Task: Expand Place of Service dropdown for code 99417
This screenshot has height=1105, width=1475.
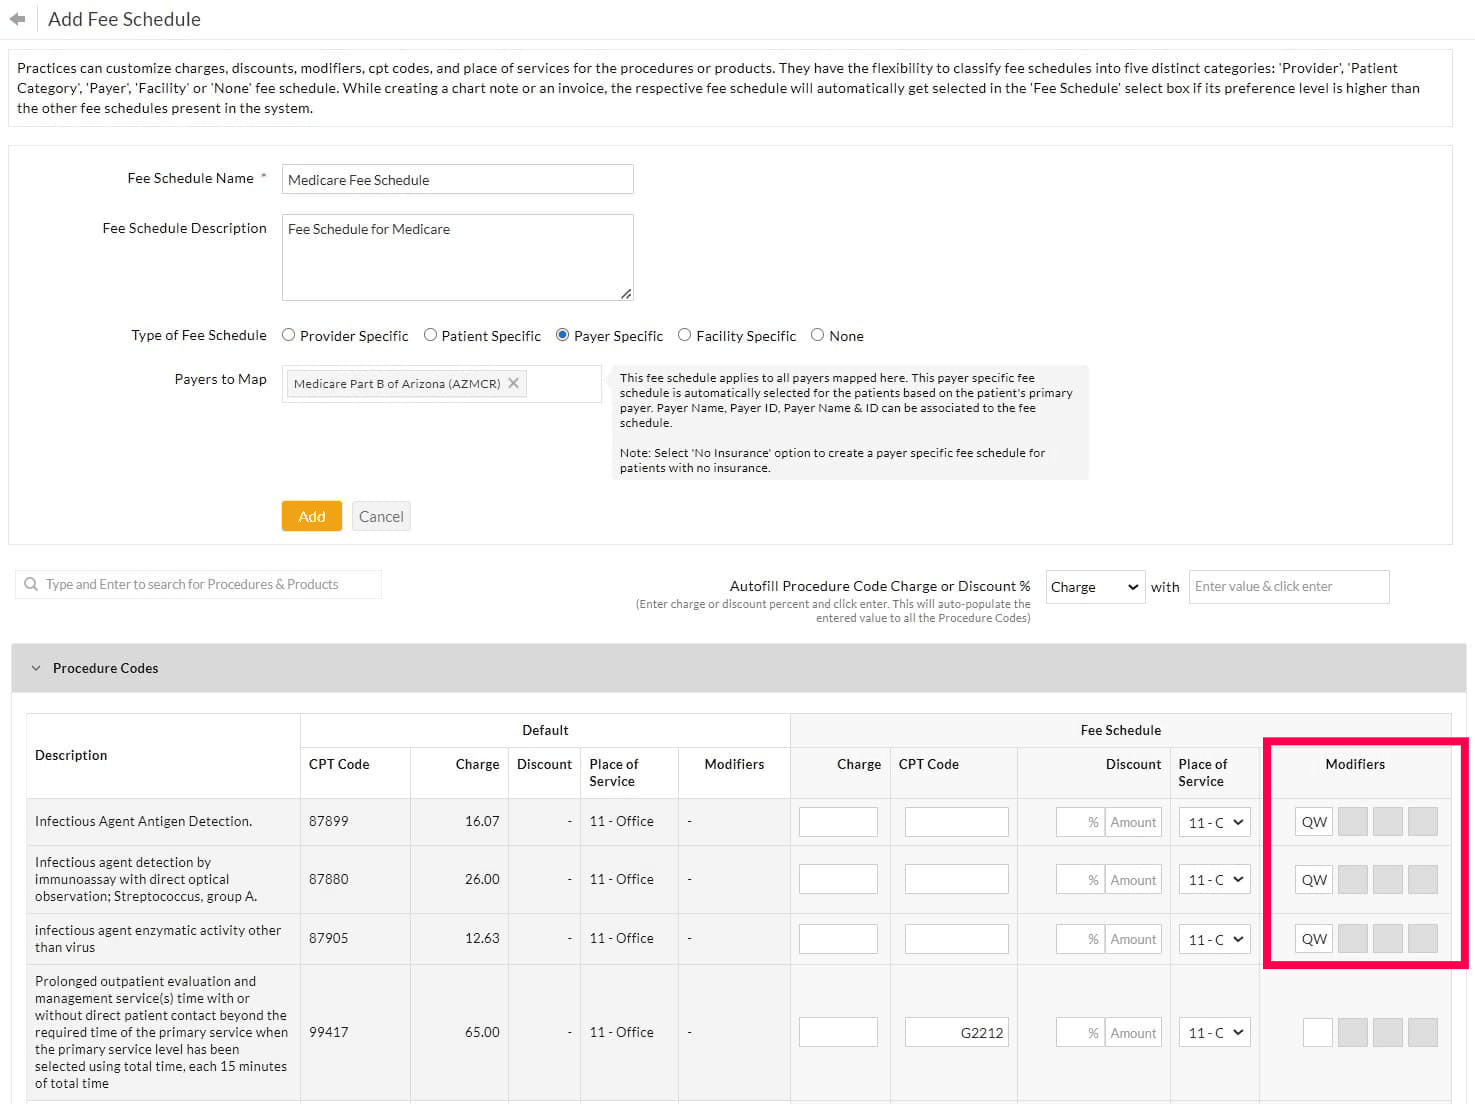Action: coord(1215,1033)
